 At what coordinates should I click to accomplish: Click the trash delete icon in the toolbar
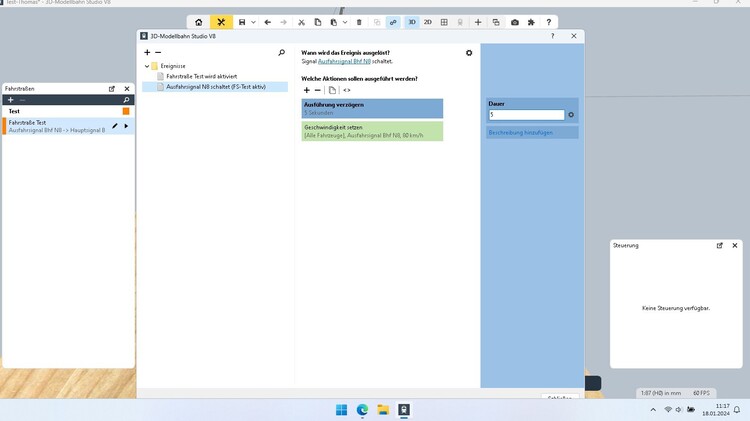359,22
